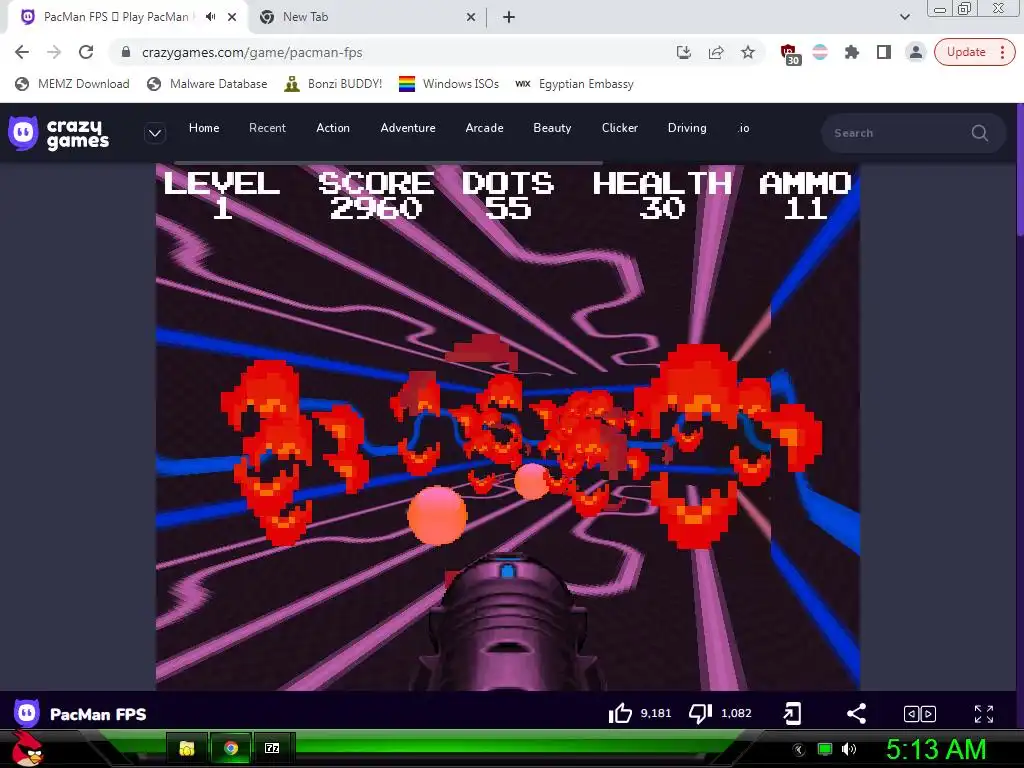The width and height of the screenshot is (1024, 768).
Task: Show hidden tray icons arrow
Action: coord(799,749)
